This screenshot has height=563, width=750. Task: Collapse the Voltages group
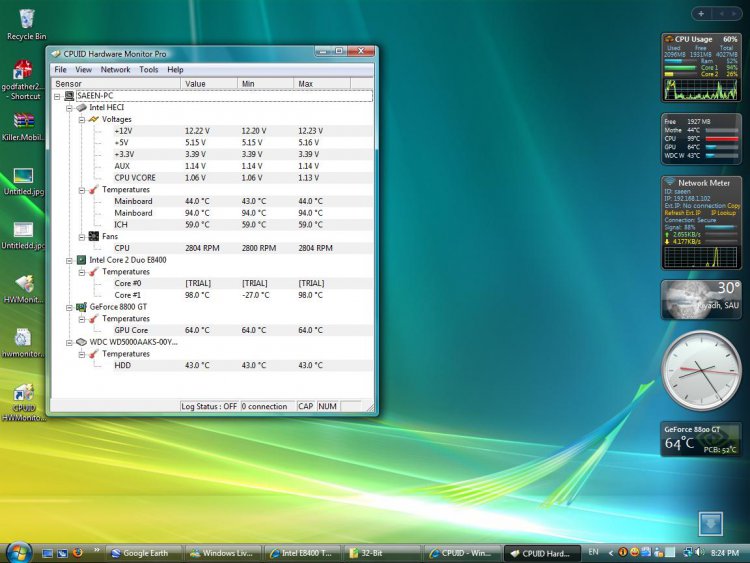point(82,120)
